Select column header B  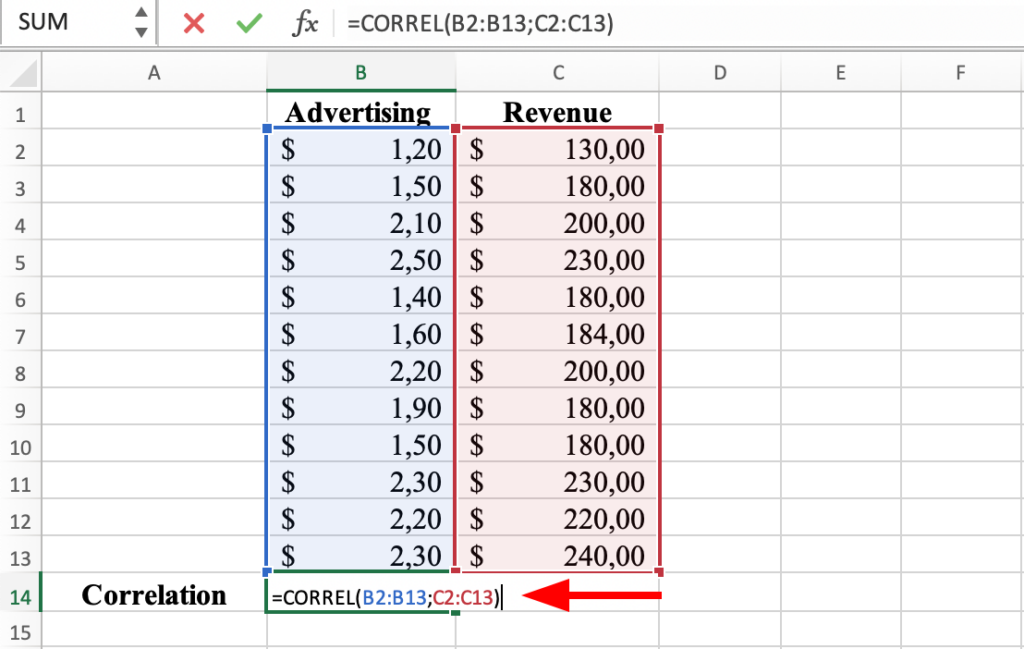point(361,72)
